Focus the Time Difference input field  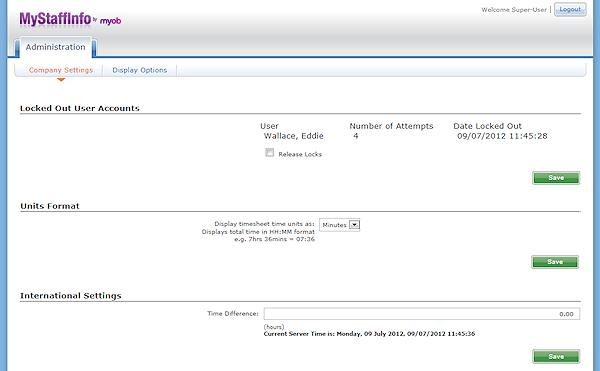click(422, 314)
